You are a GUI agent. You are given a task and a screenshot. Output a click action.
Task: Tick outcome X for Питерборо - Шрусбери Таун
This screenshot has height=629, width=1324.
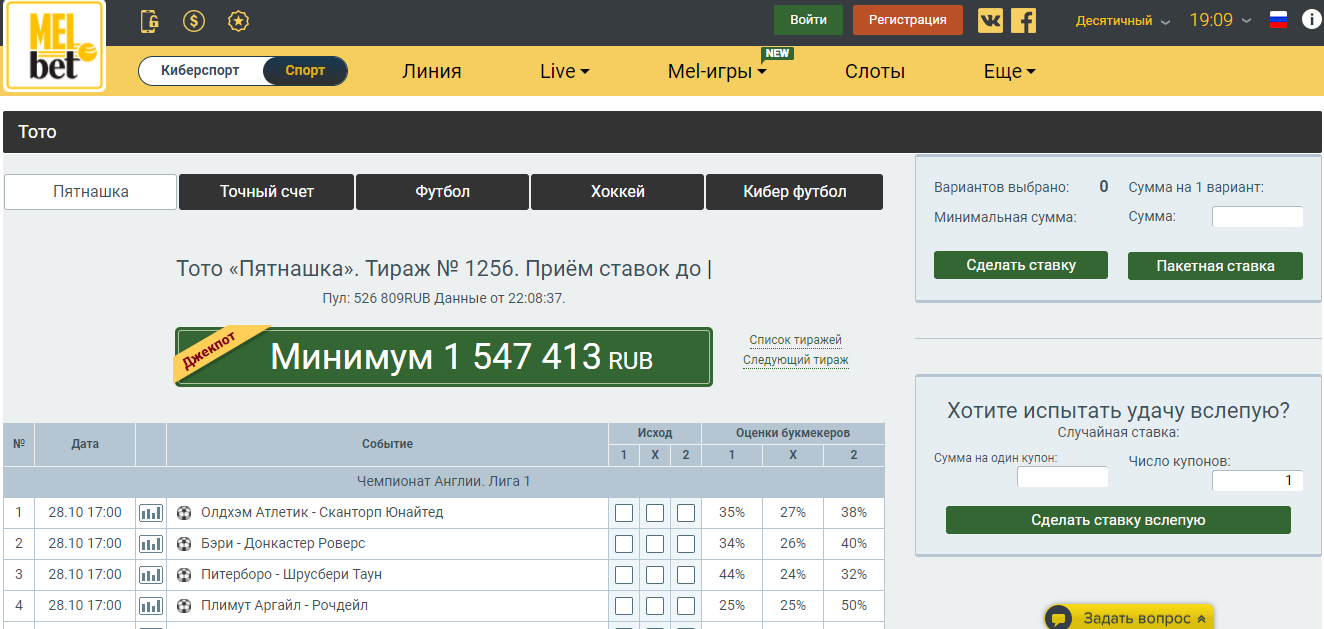coord(655,575)
